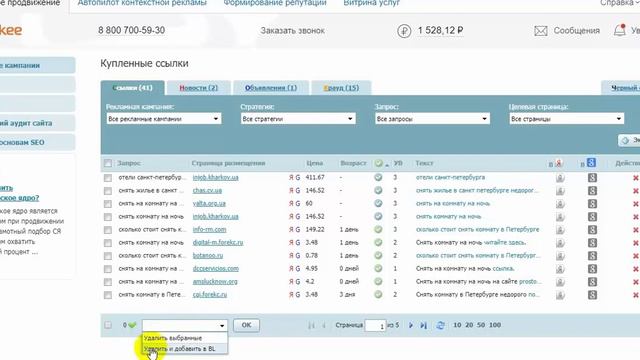Select the Ссылки (41) tab
This screenshot has width=640, height=360.
click(133, 88)
